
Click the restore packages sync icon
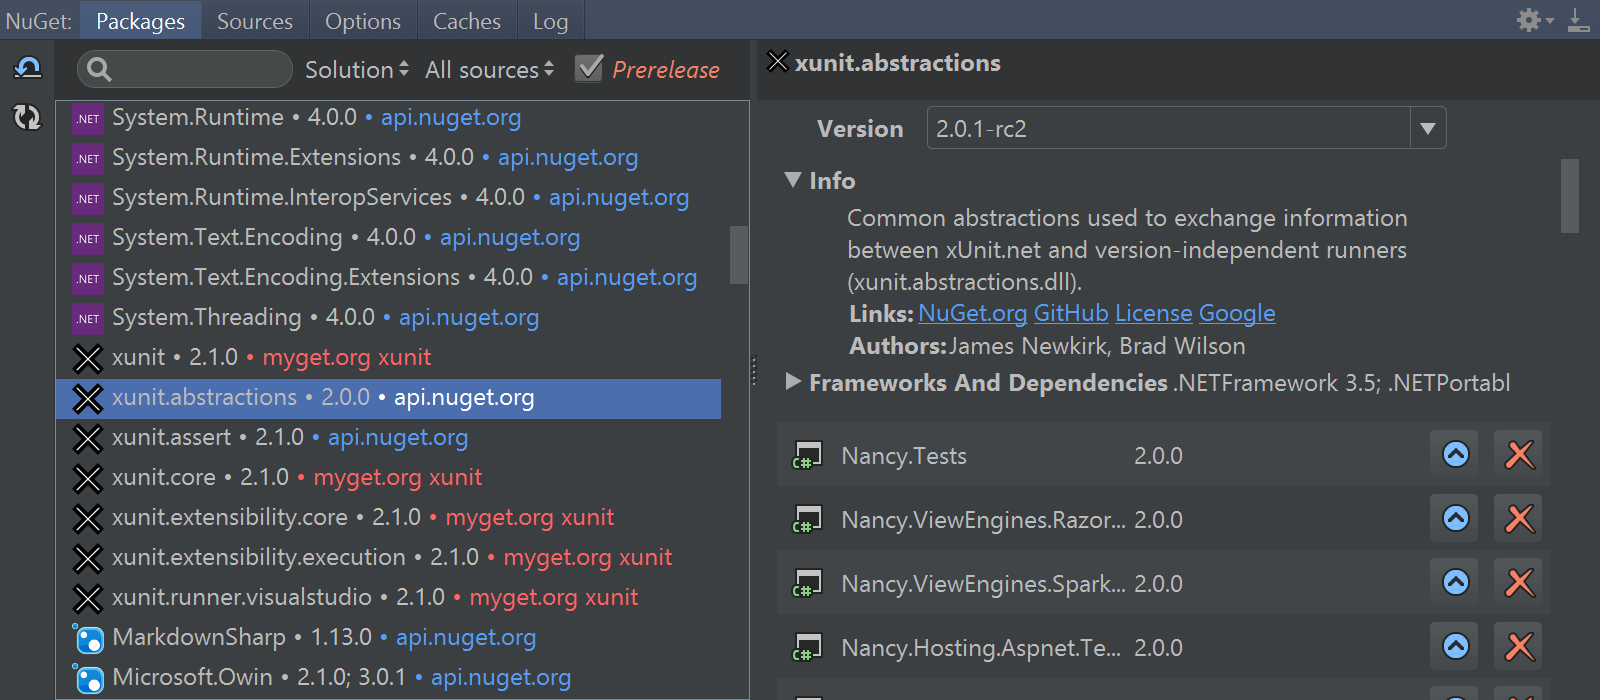point(27,117)
